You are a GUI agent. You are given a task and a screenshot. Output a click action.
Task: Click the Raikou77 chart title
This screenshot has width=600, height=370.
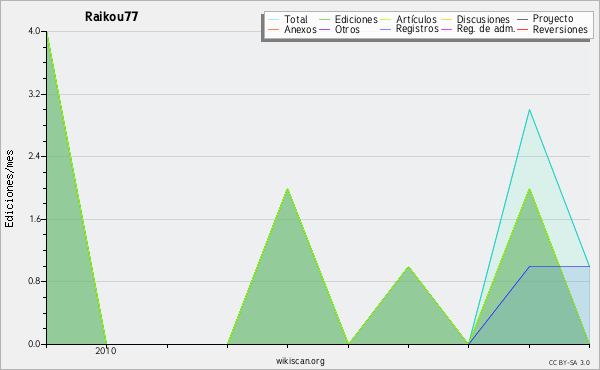click(x=111, y=17)
